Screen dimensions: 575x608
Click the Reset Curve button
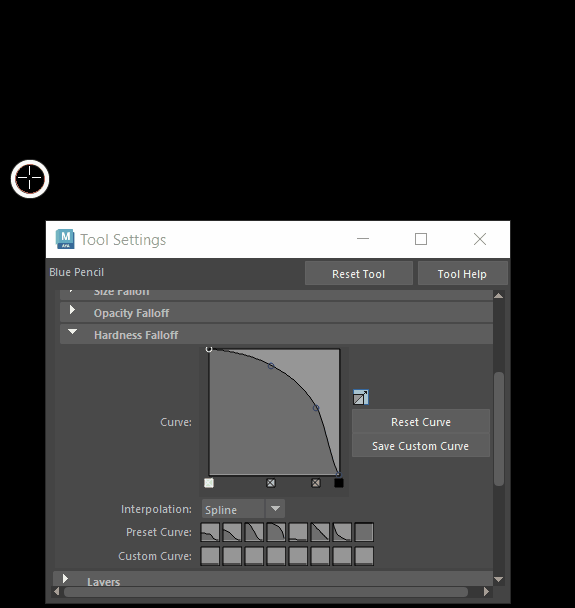point(421,421)
